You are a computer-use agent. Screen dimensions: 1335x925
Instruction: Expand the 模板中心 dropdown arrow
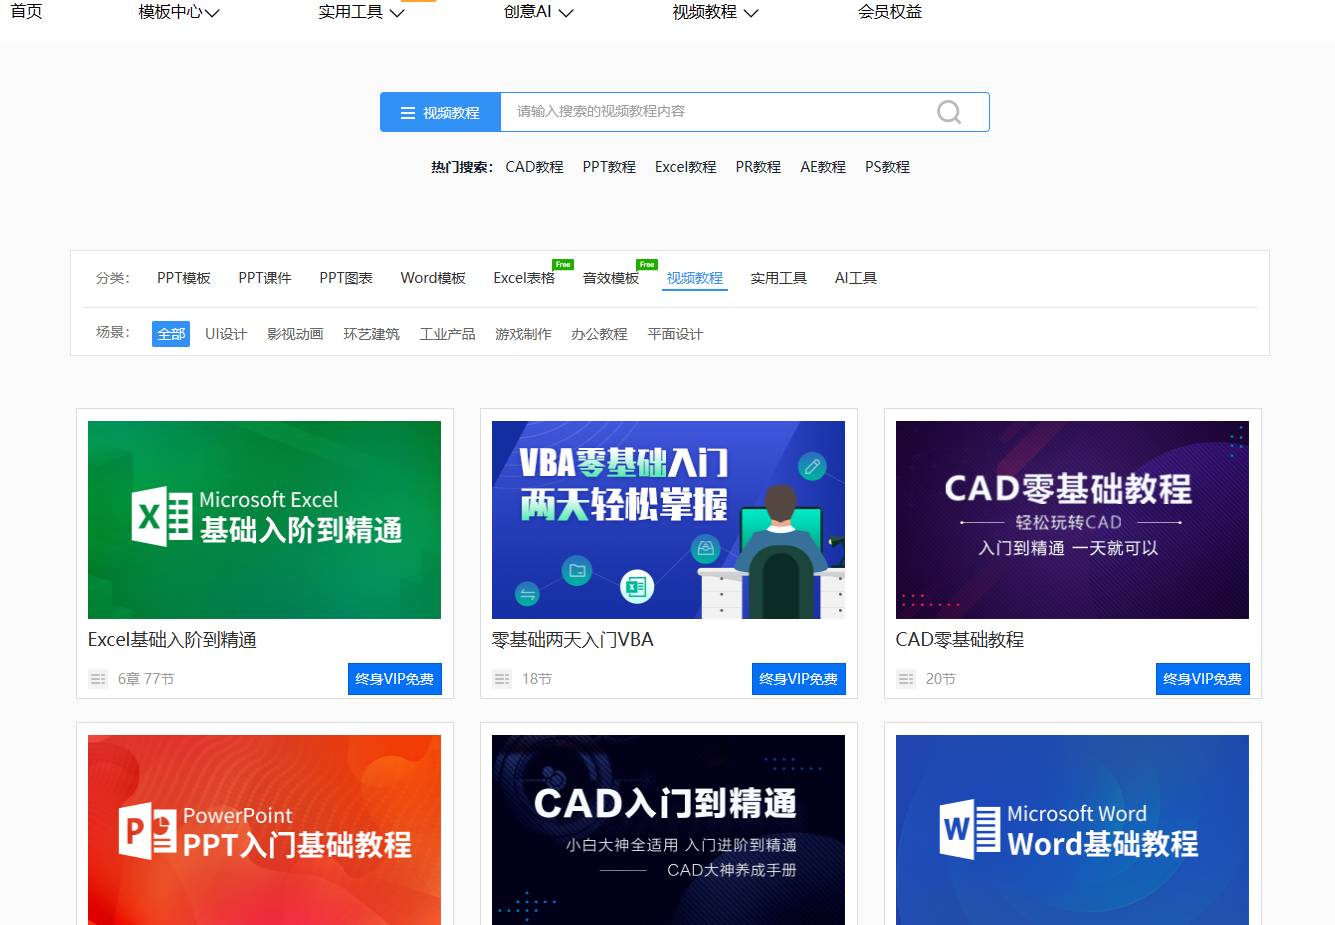212,13
